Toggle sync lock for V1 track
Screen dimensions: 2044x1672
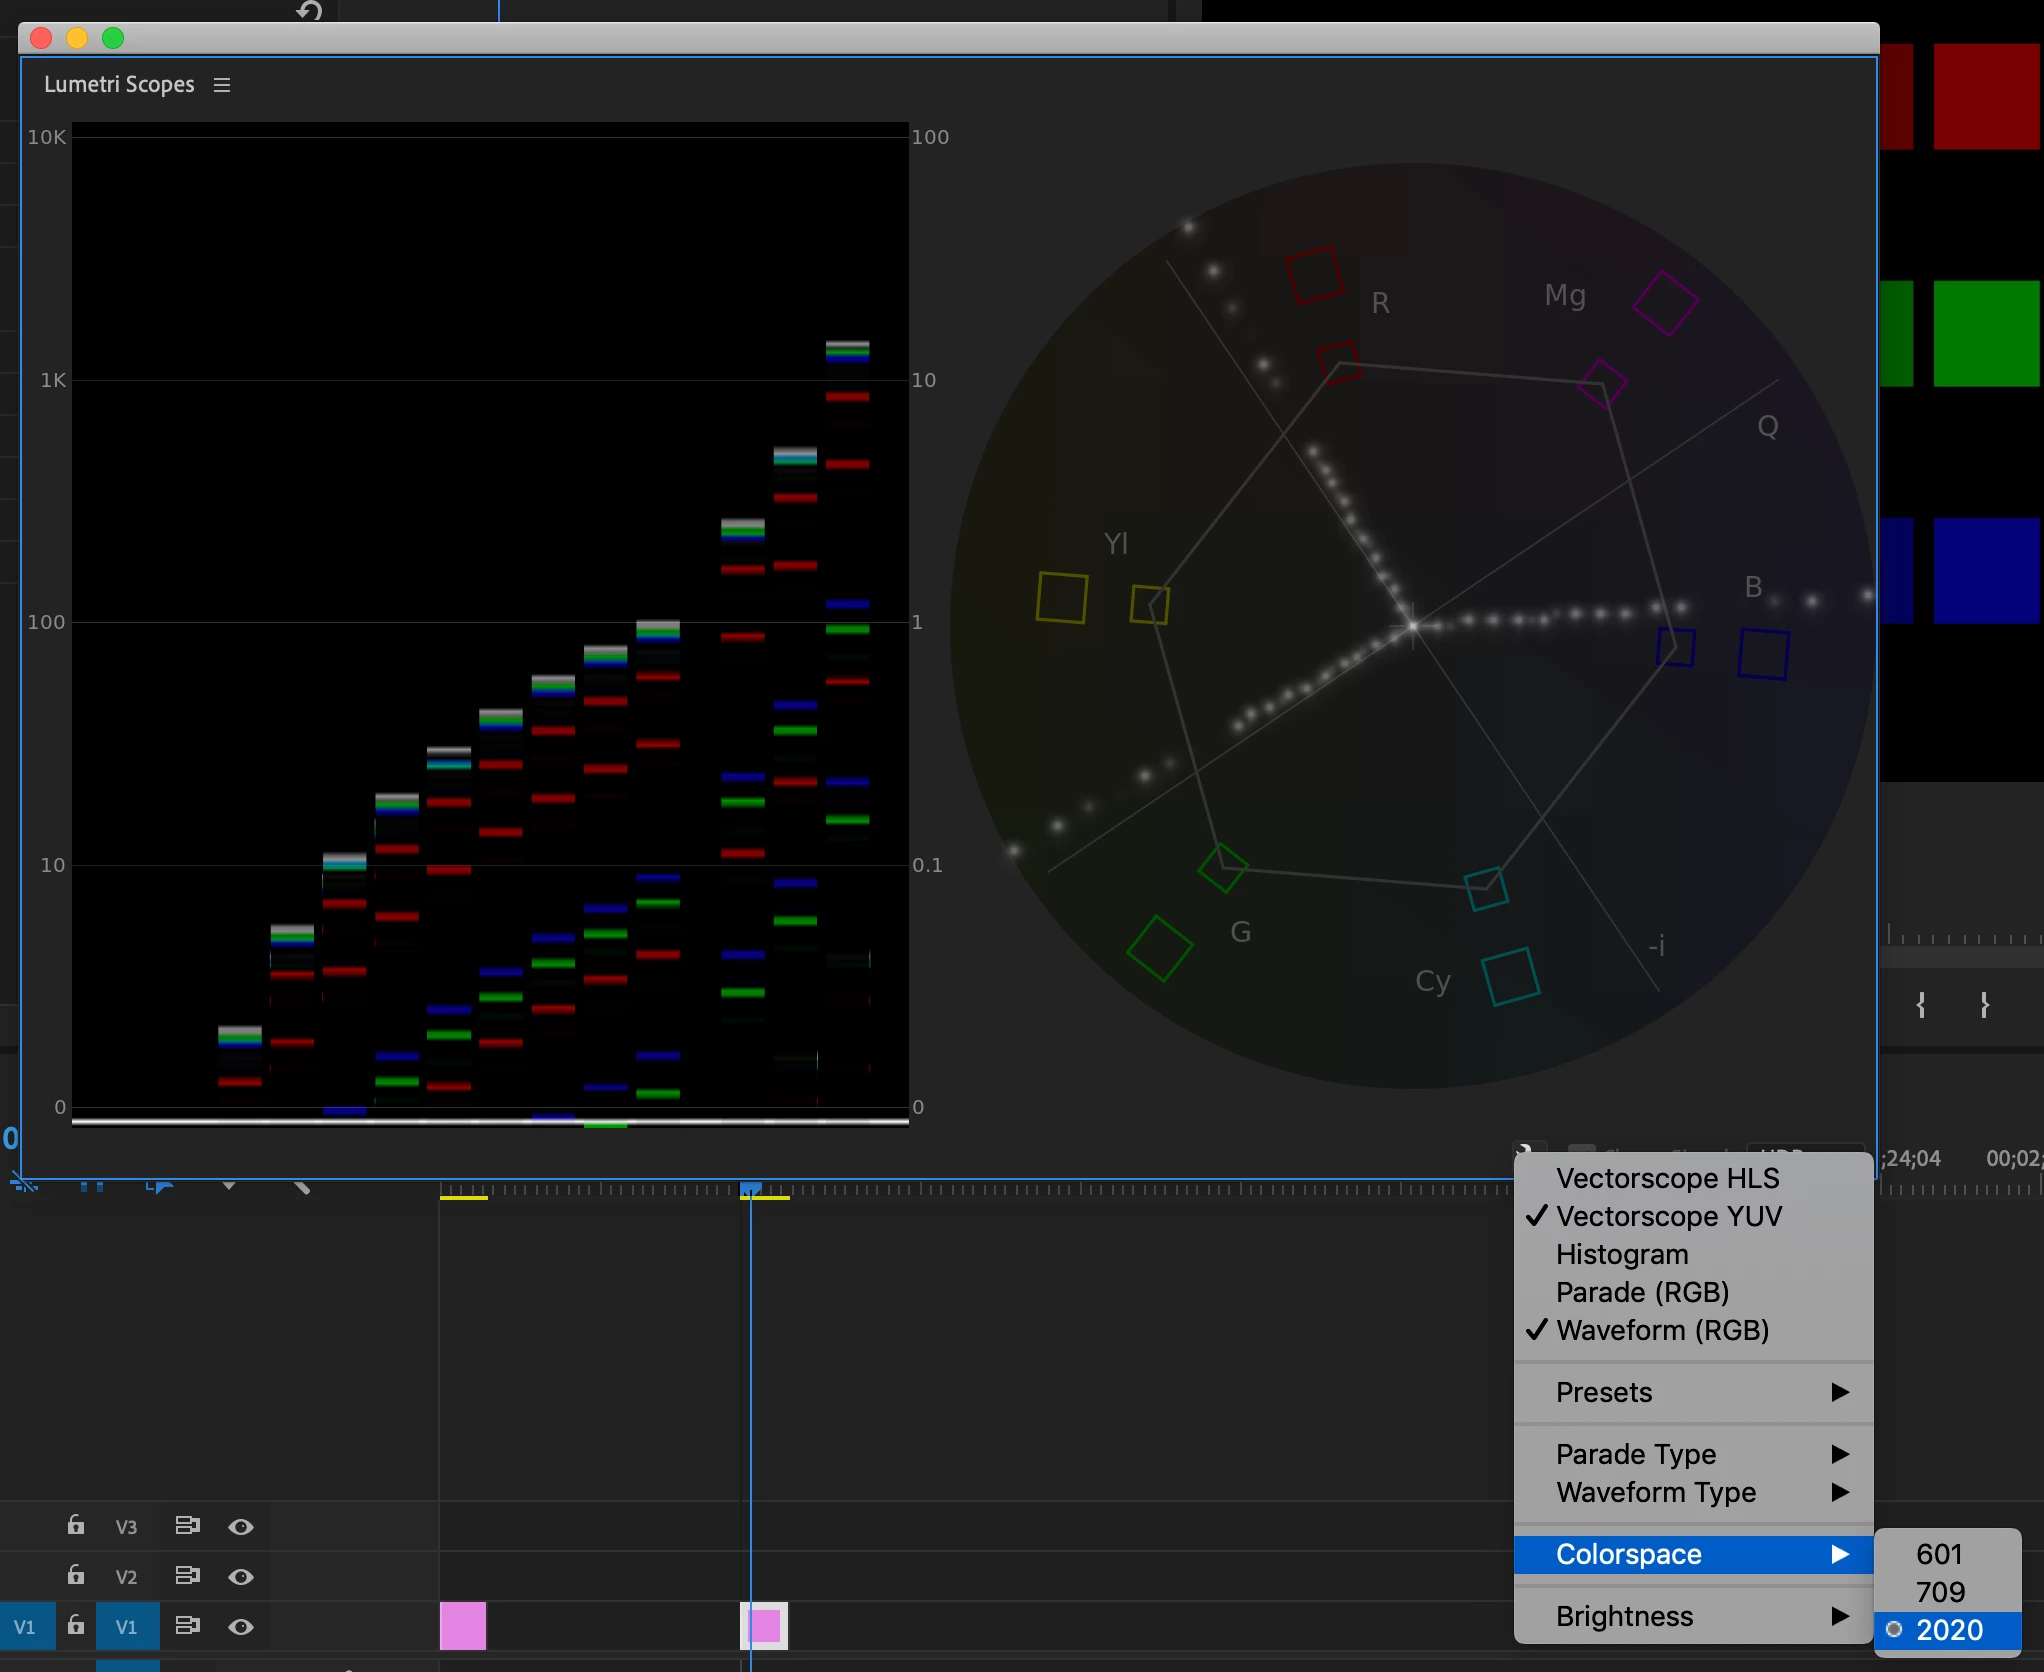coord(187,1625)
